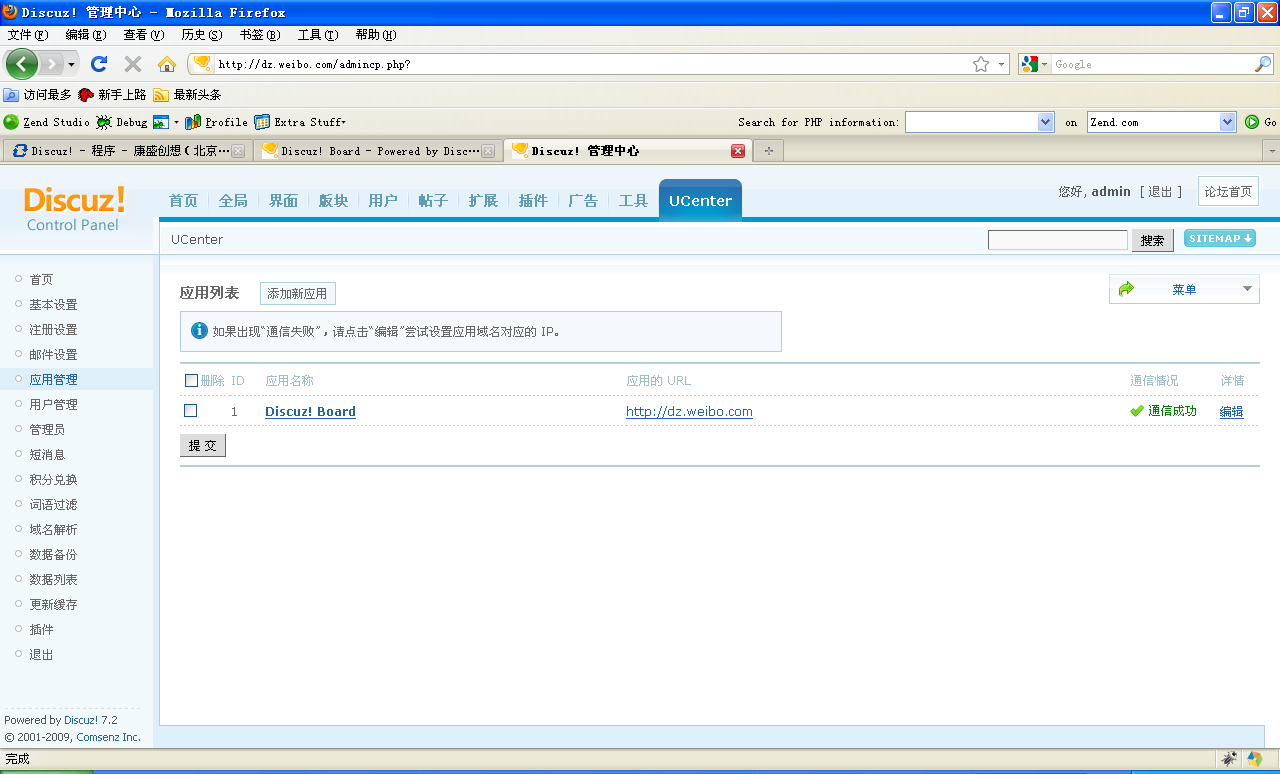The width and height of the screenshot is (1280, 774).
Task: Click the 退出 link beside admin
Action: (1160, 191)
